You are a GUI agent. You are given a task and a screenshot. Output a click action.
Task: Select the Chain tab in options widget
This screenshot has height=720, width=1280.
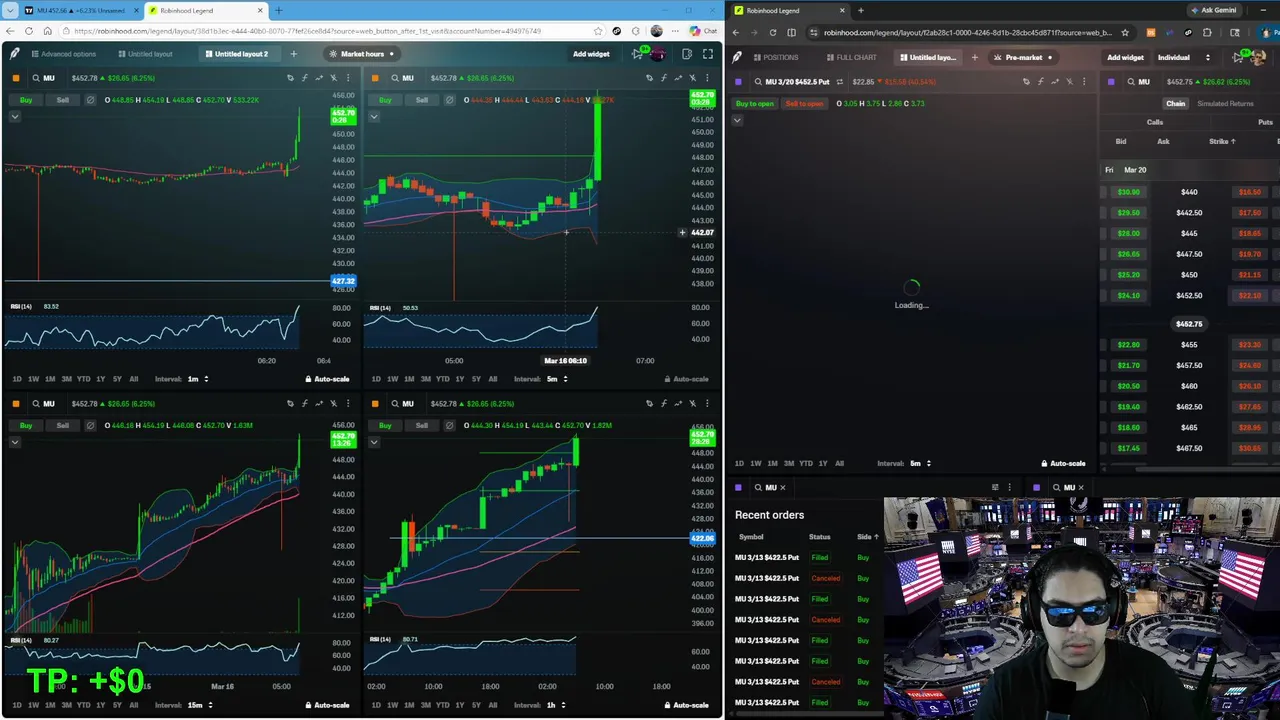tap(1175, 103)
